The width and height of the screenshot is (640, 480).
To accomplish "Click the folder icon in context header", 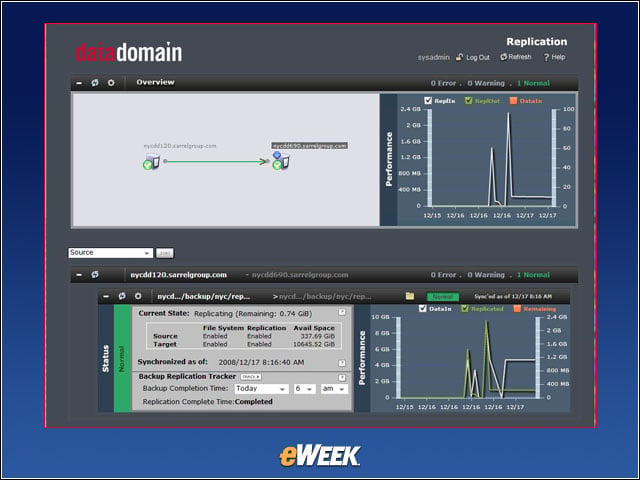I will pos(410,296).
